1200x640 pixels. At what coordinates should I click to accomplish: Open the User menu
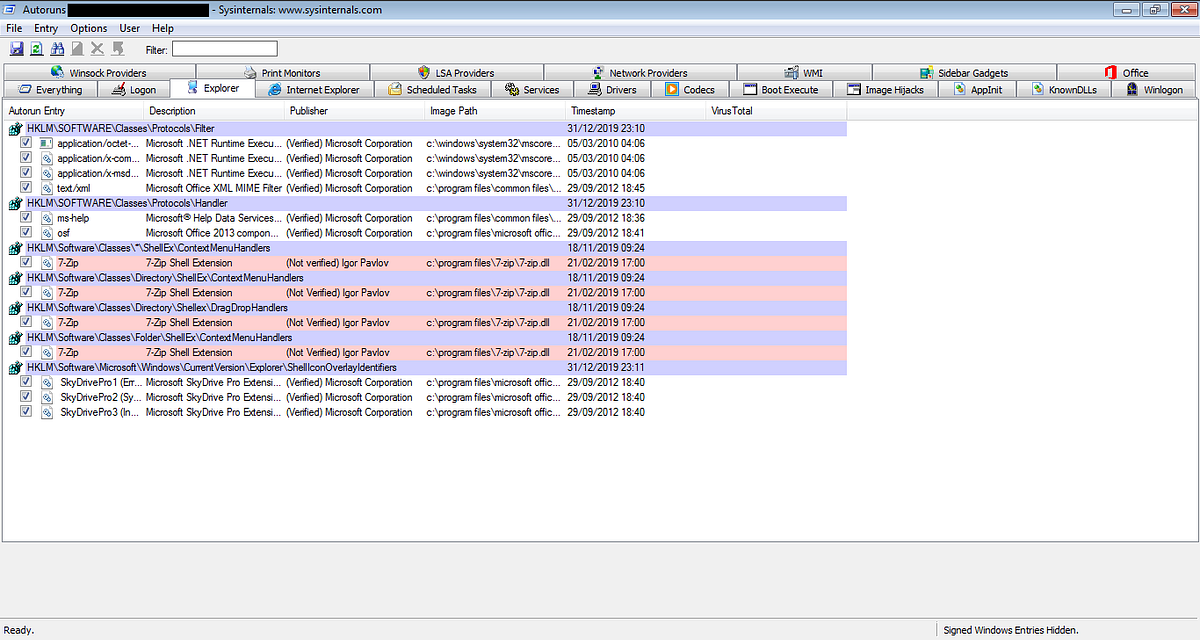(x=130, y=28)
